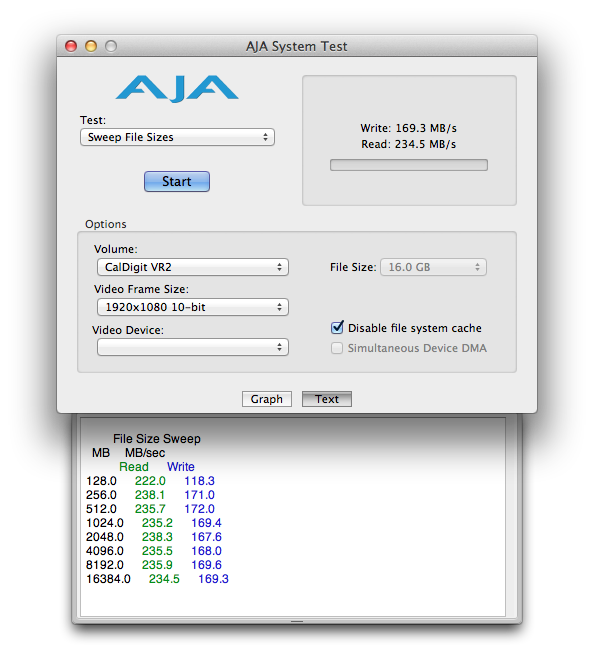Click the AJA System Test title
This screenshot has width=594, height=648.
click(297, 46)
